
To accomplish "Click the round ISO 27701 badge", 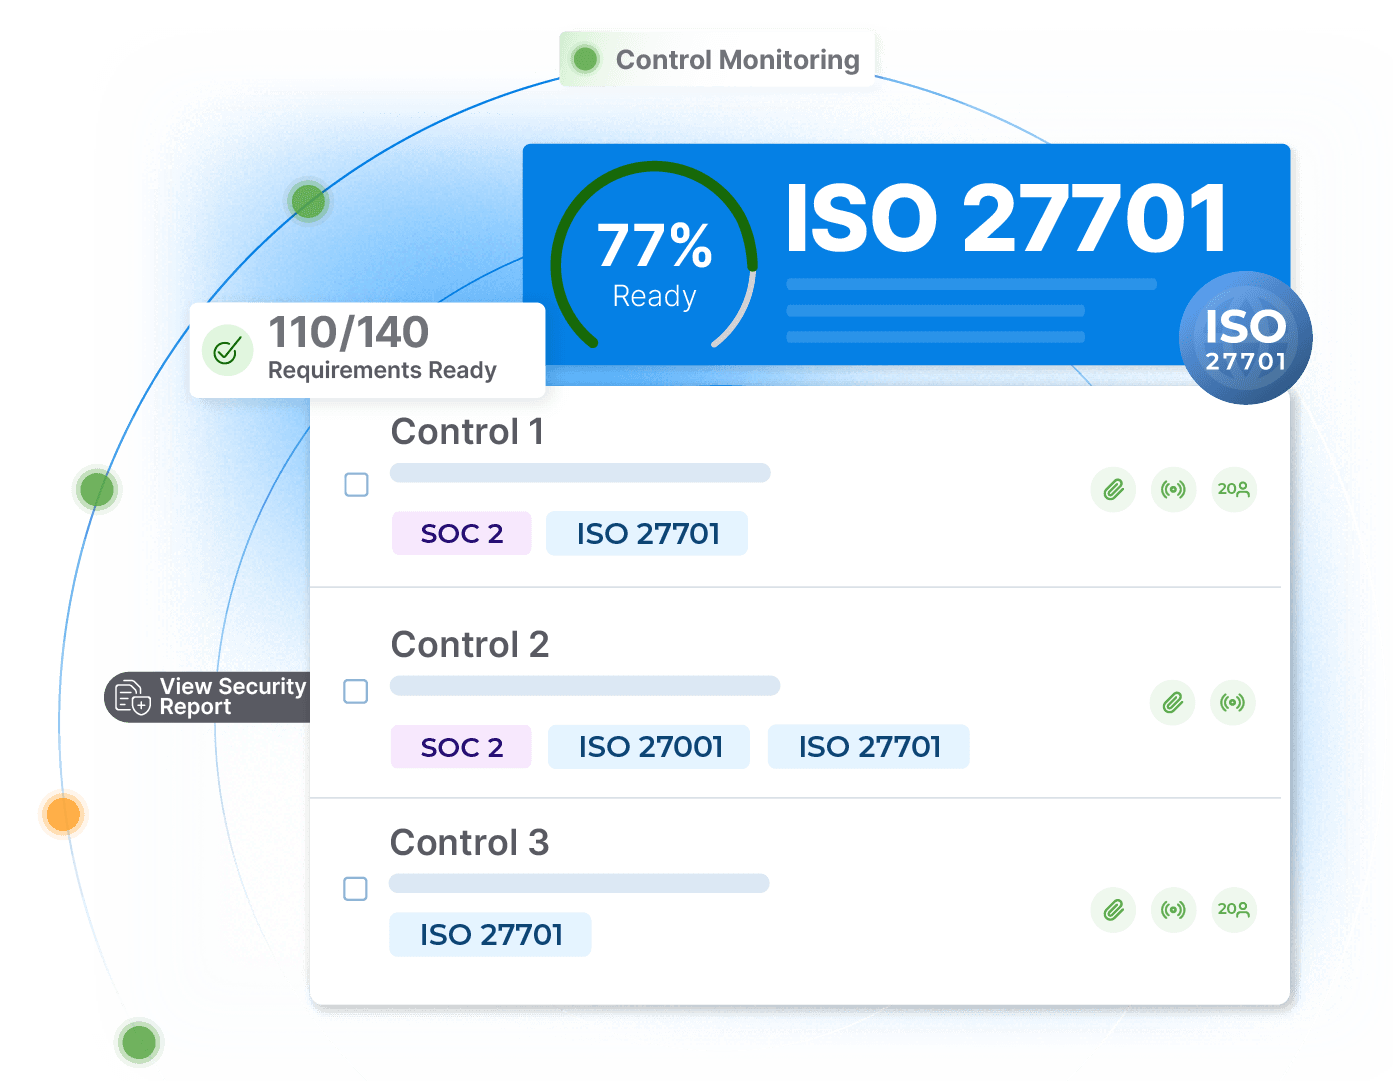I will point(1245,339).
